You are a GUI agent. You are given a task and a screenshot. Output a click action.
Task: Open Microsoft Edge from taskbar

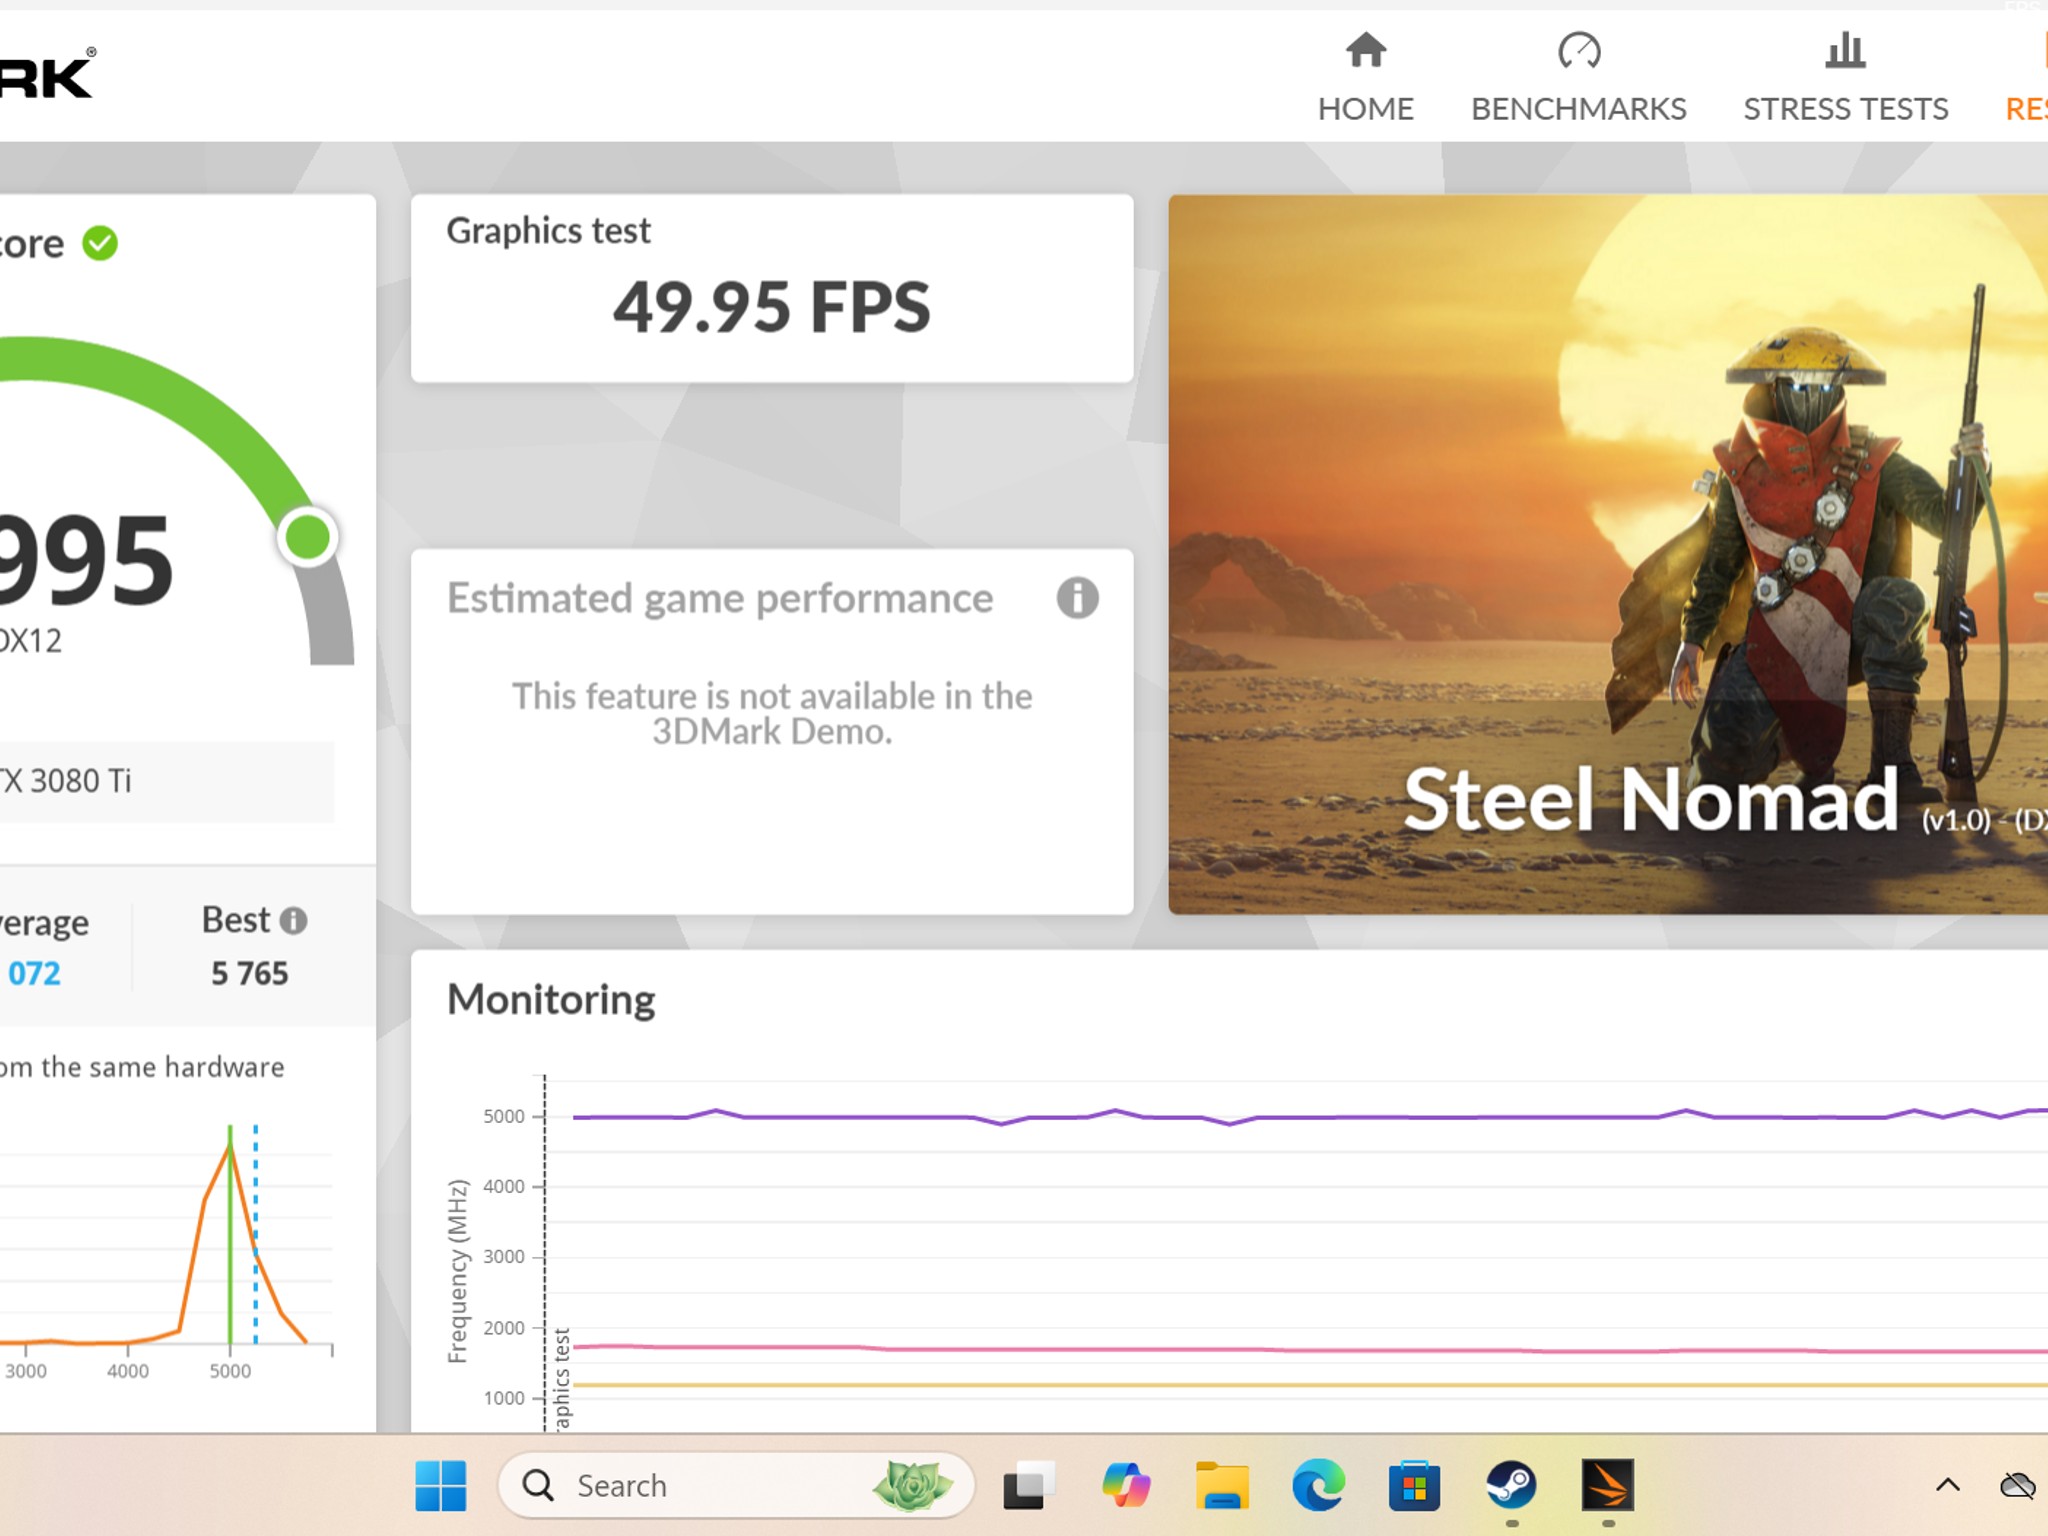tap(1318, 1486)
